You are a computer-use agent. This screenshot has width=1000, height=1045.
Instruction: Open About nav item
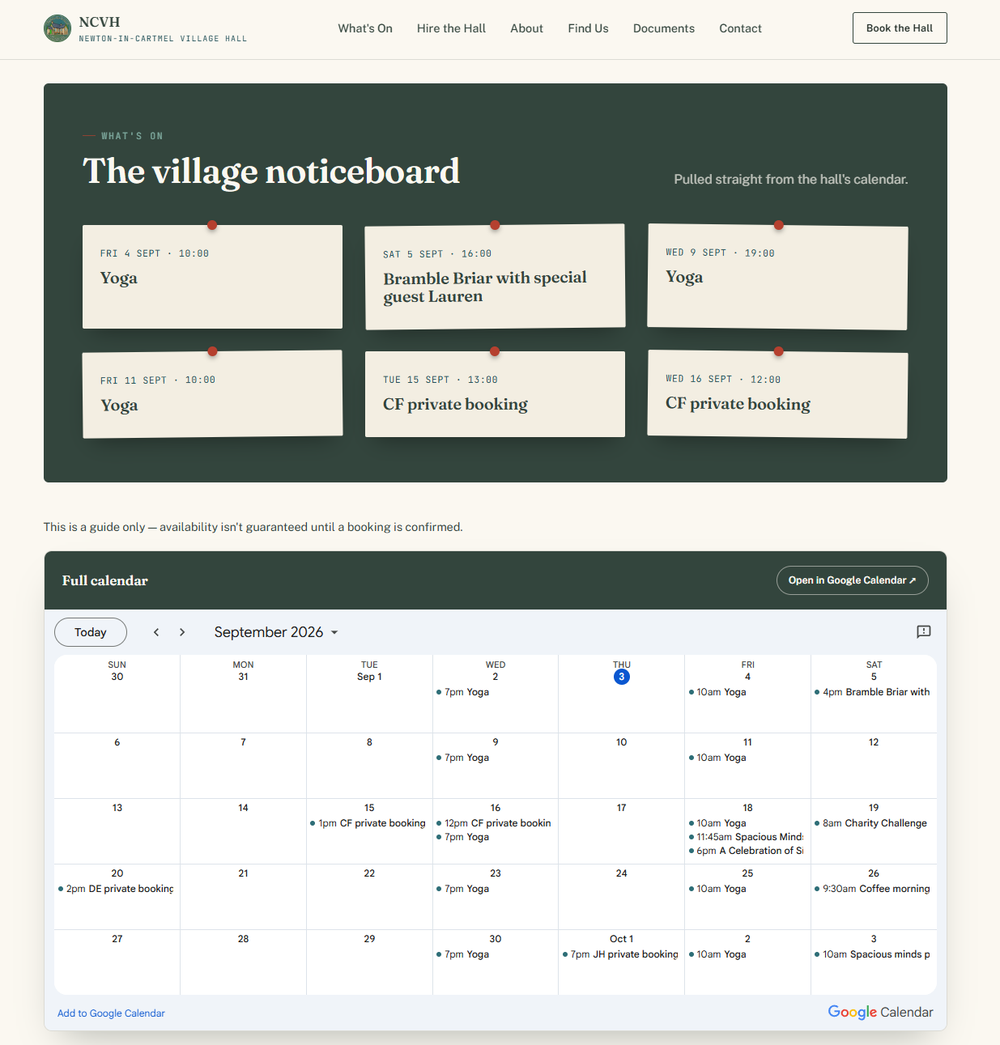point(527,29)
